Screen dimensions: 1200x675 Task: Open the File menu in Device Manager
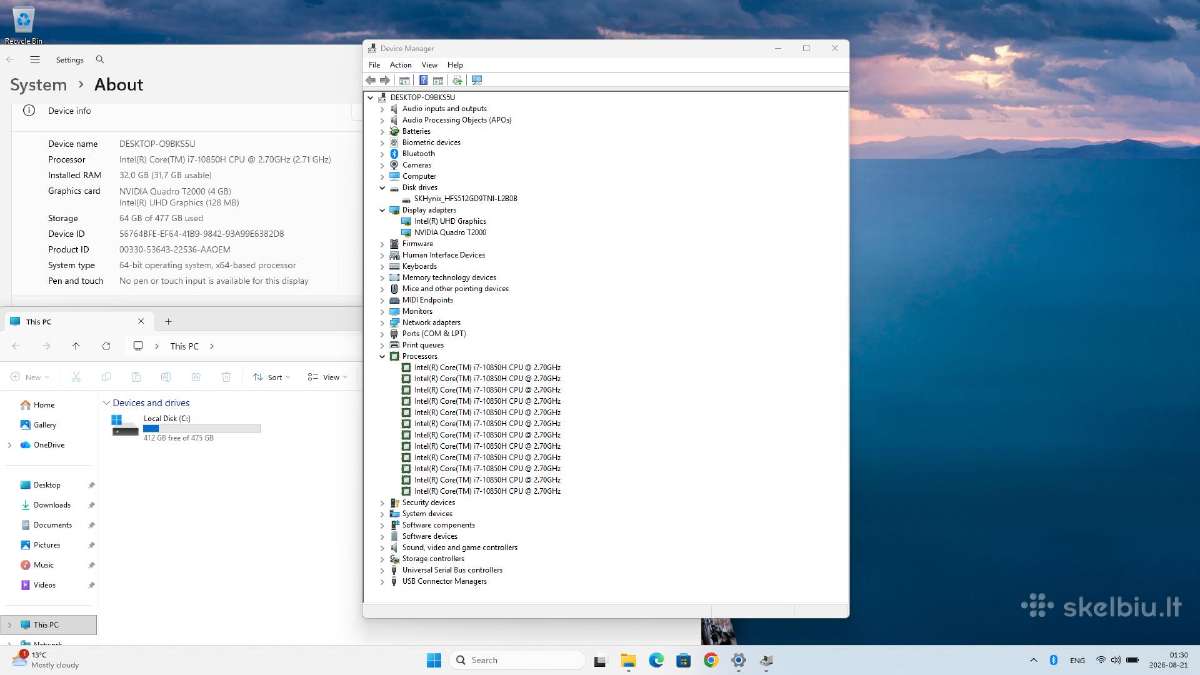pos(374,65)
